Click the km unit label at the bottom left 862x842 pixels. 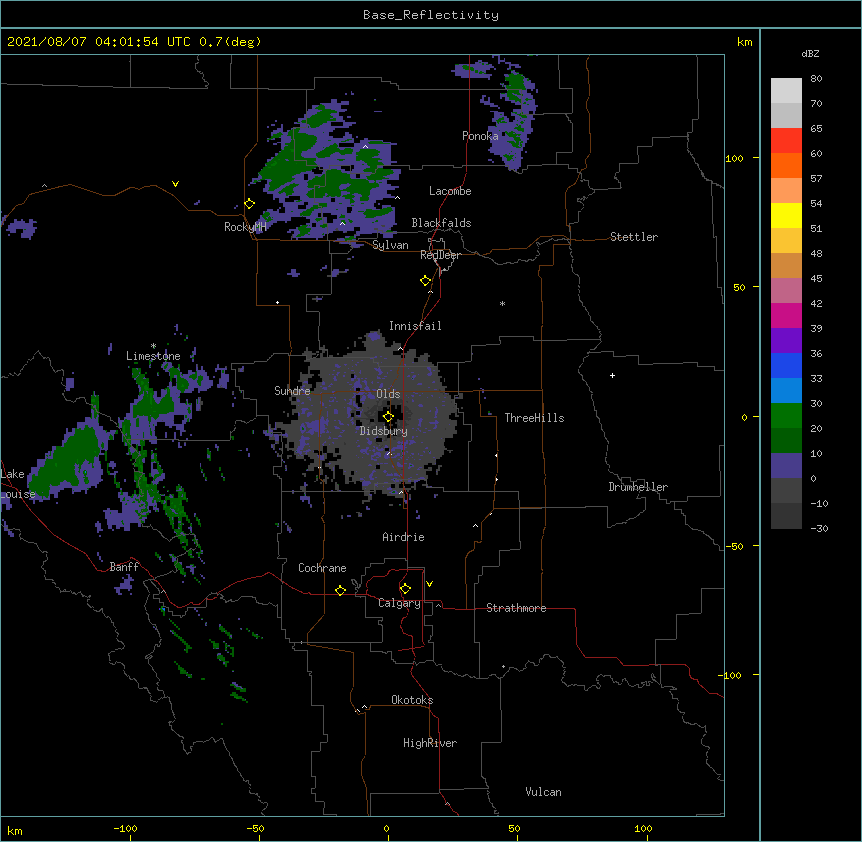(15, 830)
